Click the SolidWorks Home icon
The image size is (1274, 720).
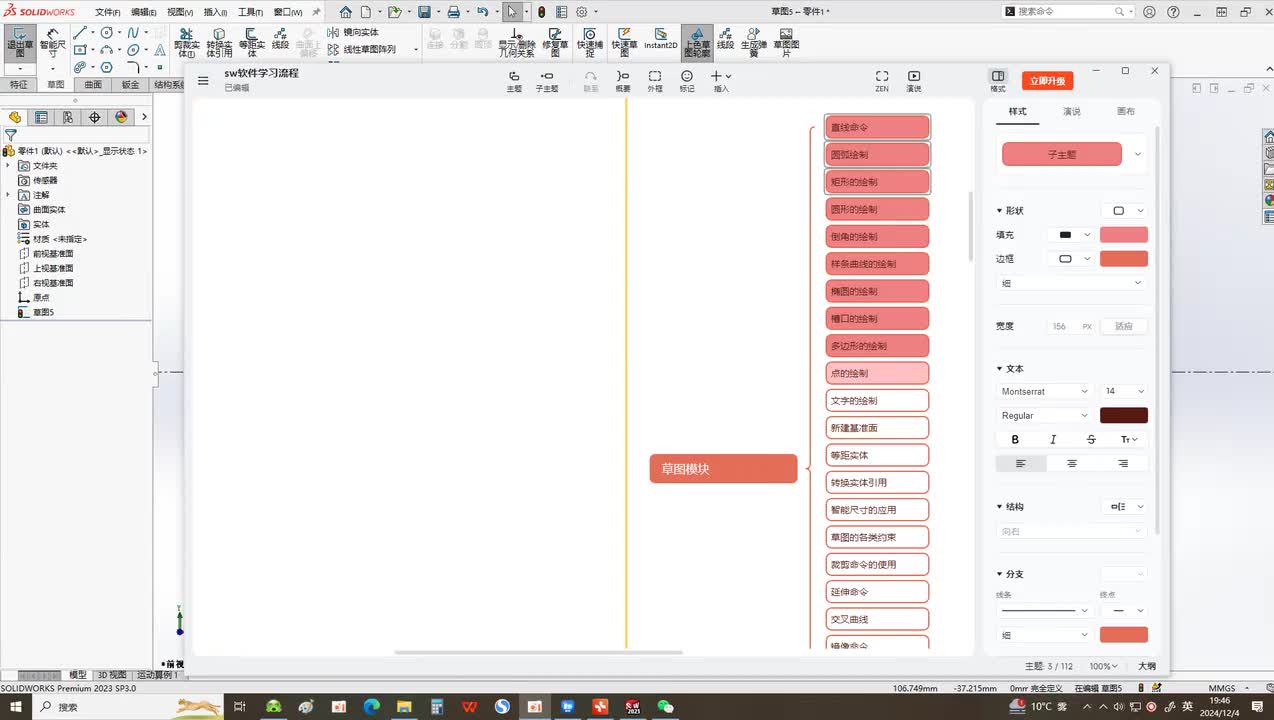point(346,12)
